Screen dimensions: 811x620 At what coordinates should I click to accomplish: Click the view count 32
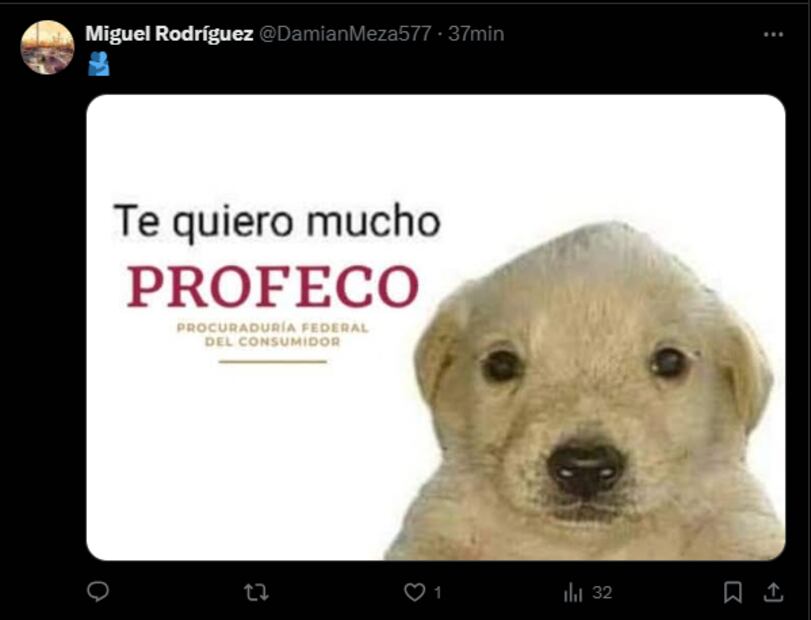pos(602,592)
